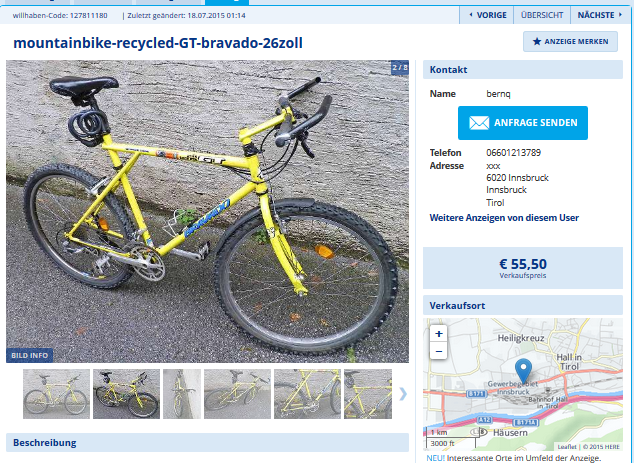Select fifth thumbnail showing frame closeup
Viewport: 634px width, 463px height.
coord(307,394)
